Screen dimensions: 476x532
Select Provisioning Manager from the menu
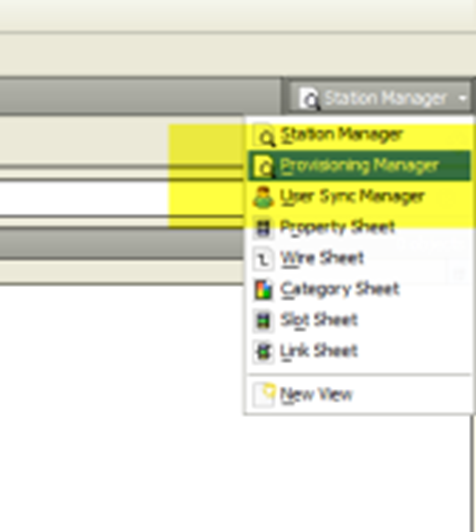(x=360, y=166)
